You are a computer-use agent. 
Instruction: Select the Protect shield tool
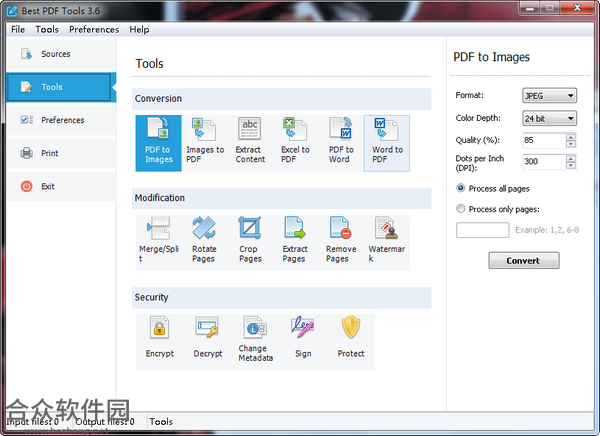351,341
